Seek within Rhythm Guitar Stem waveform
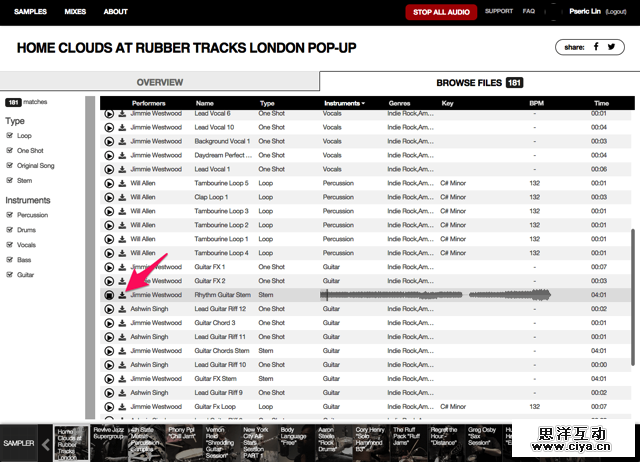 coord(436,295)
